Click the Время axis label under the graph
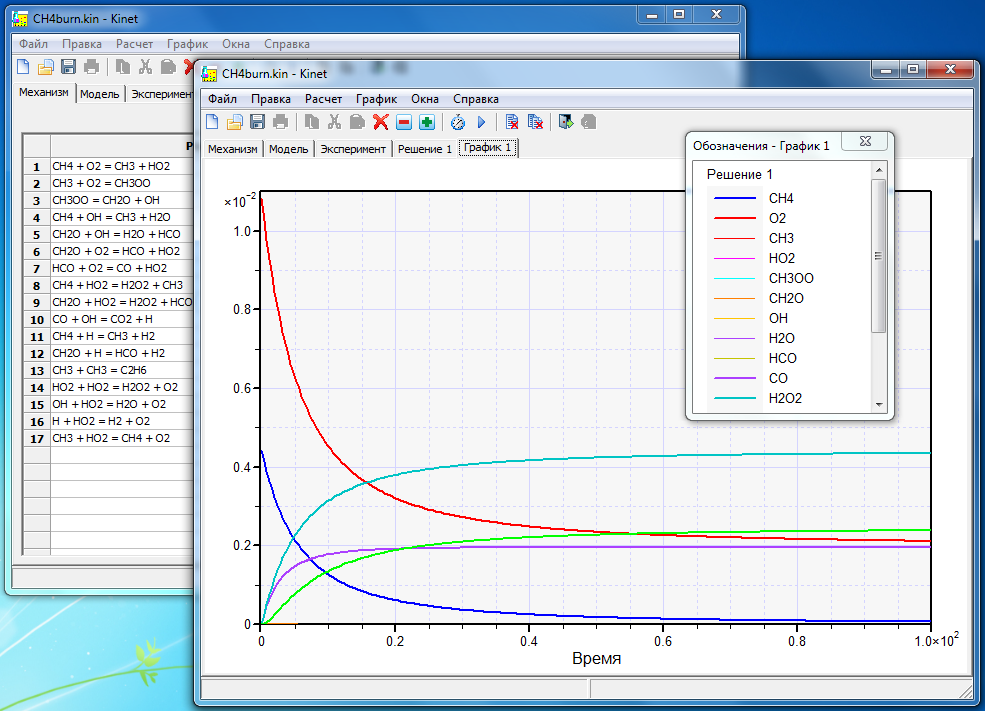 596,658
